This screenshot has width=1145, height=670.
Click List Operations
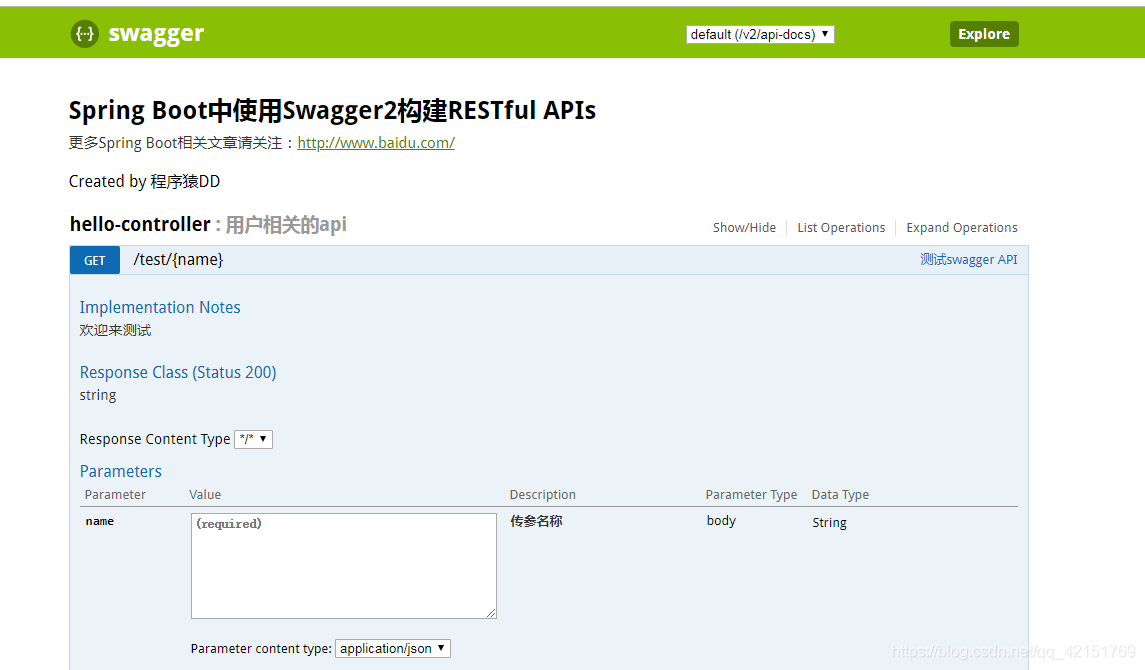point(841,227)
